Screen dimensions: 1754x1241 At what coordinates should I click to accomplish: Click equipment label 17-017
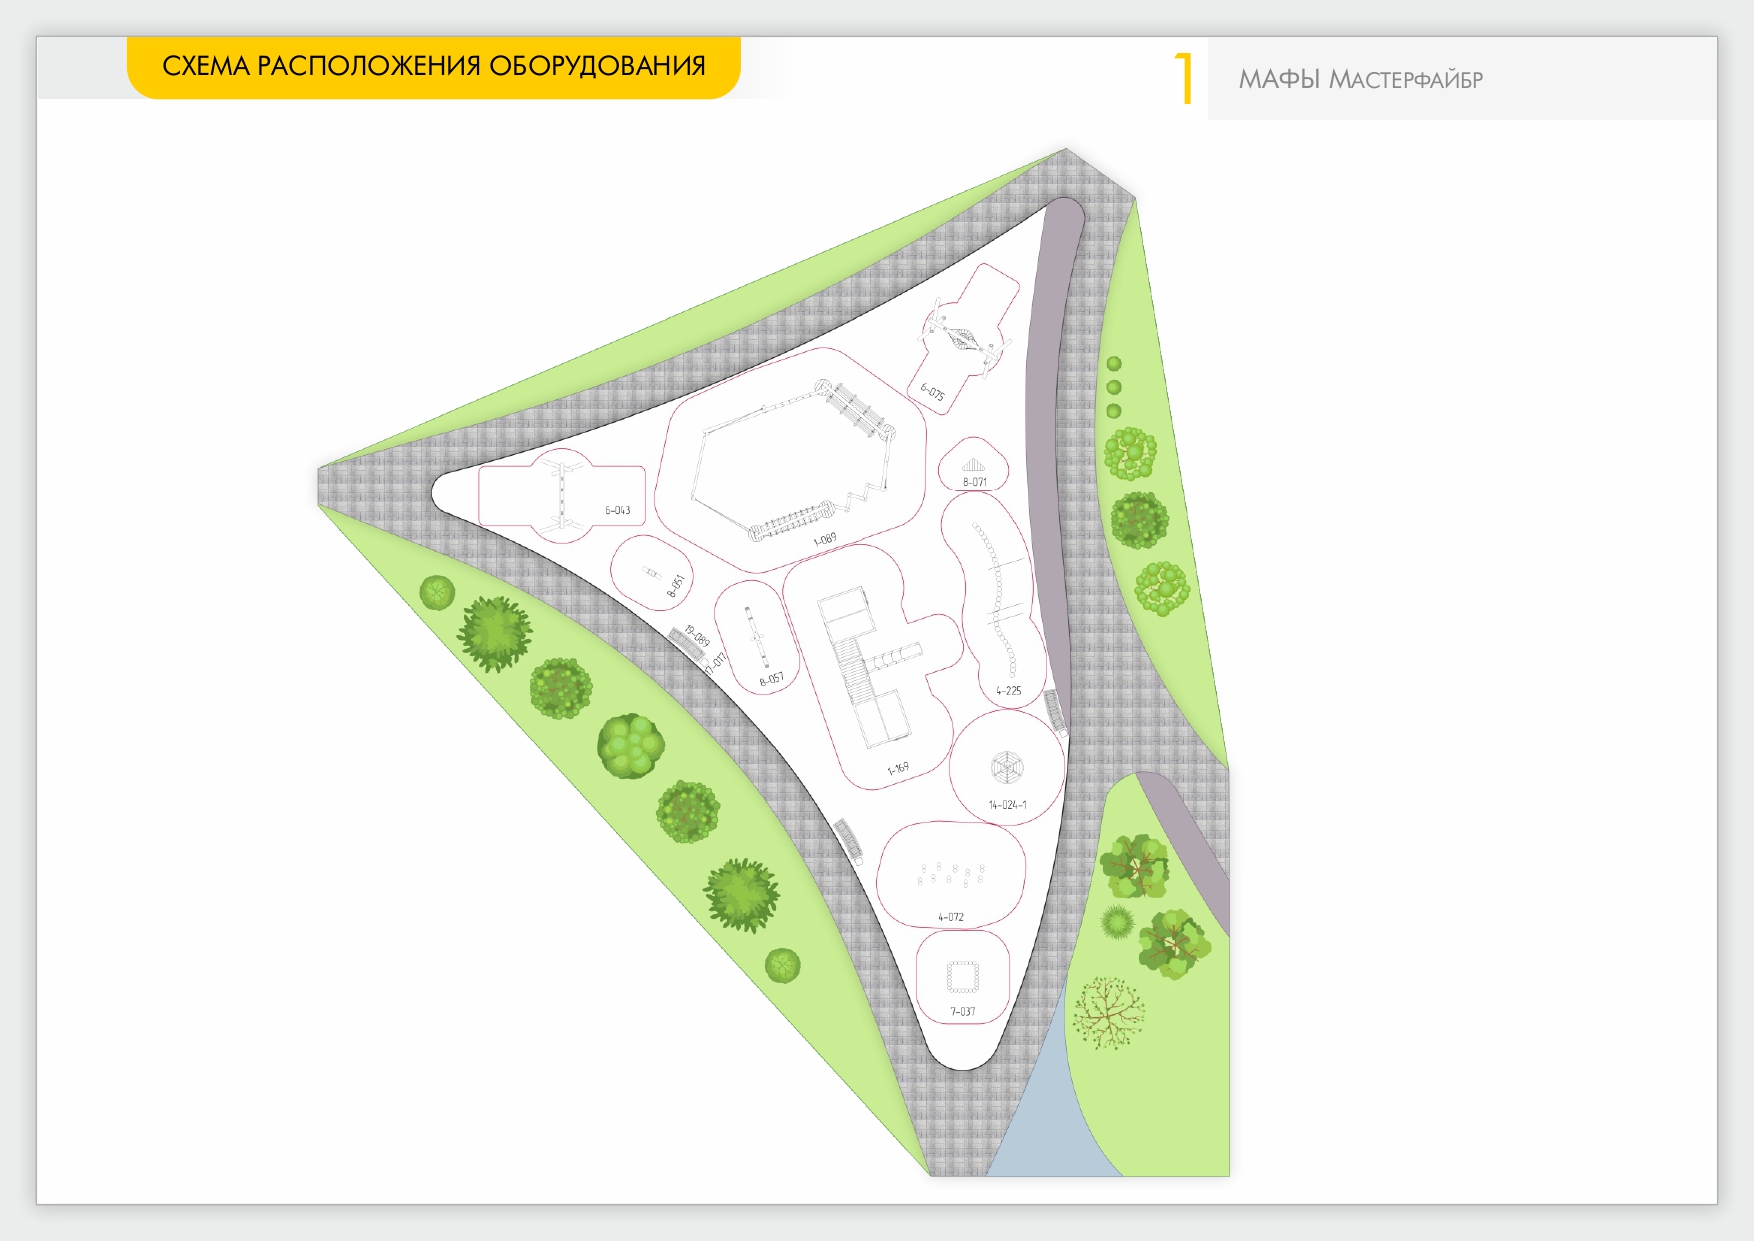coord(715,663)
